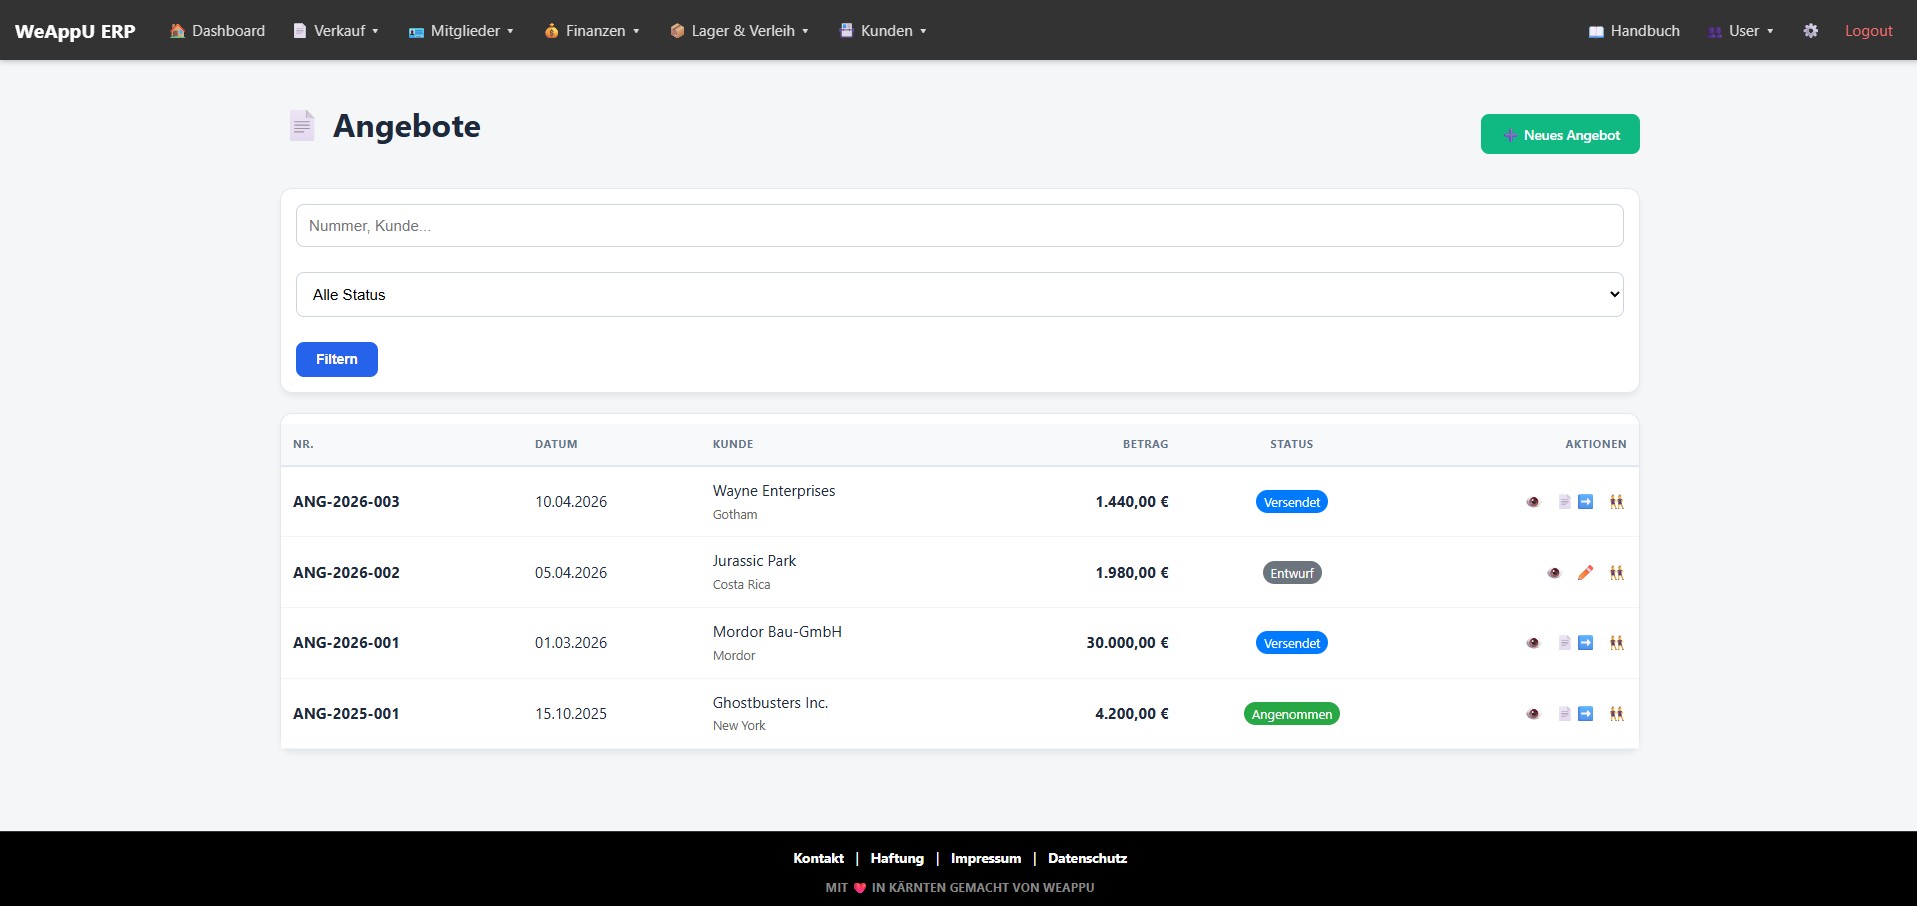
Task: Edit draft ANG-2026-002 with pencil icon
Action: tap(1585, 573)
